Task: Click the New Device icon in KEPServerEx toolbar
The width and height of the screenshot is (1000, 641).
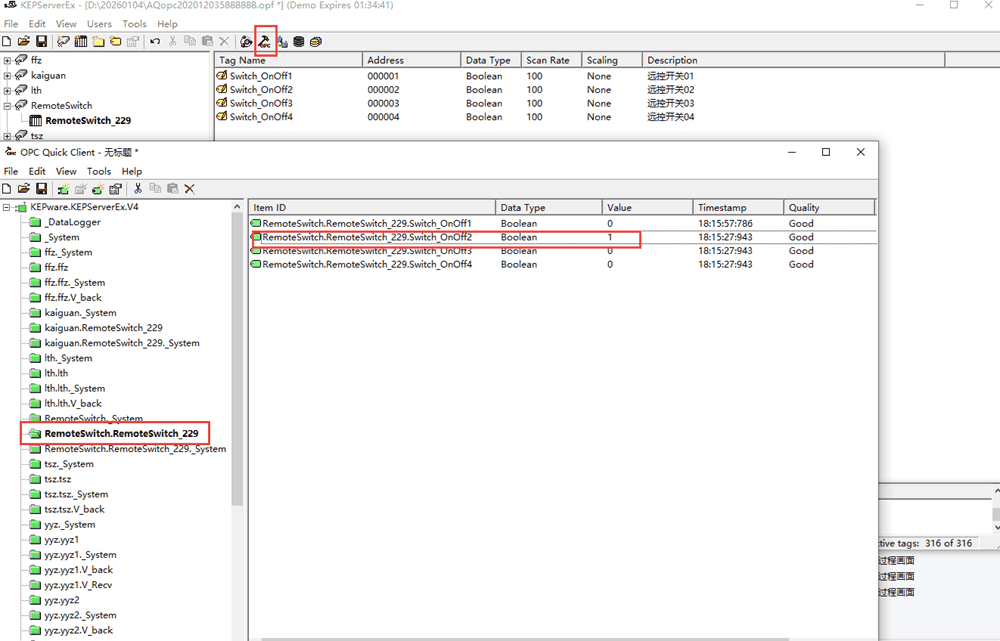Action: 81,41
